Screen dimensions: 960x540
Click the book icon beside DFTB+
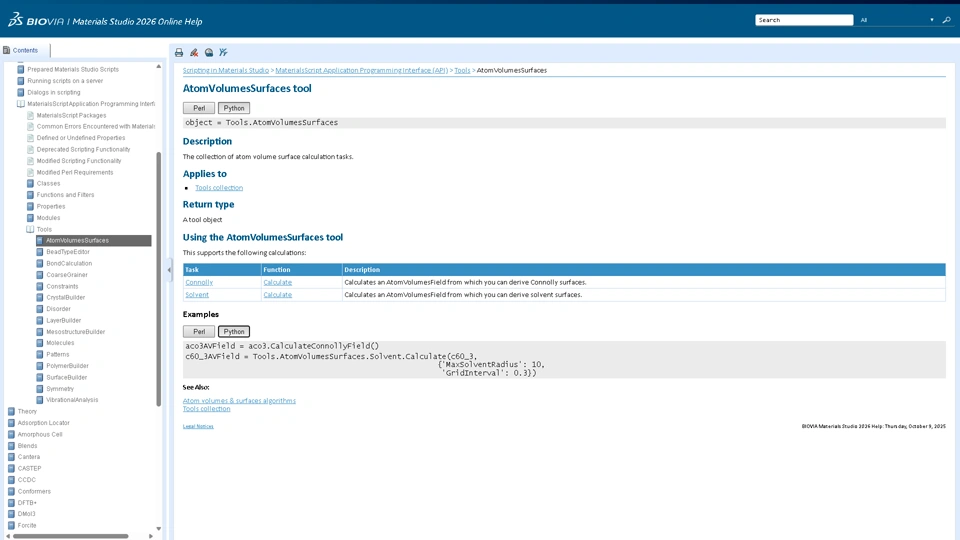click(11, 503)
